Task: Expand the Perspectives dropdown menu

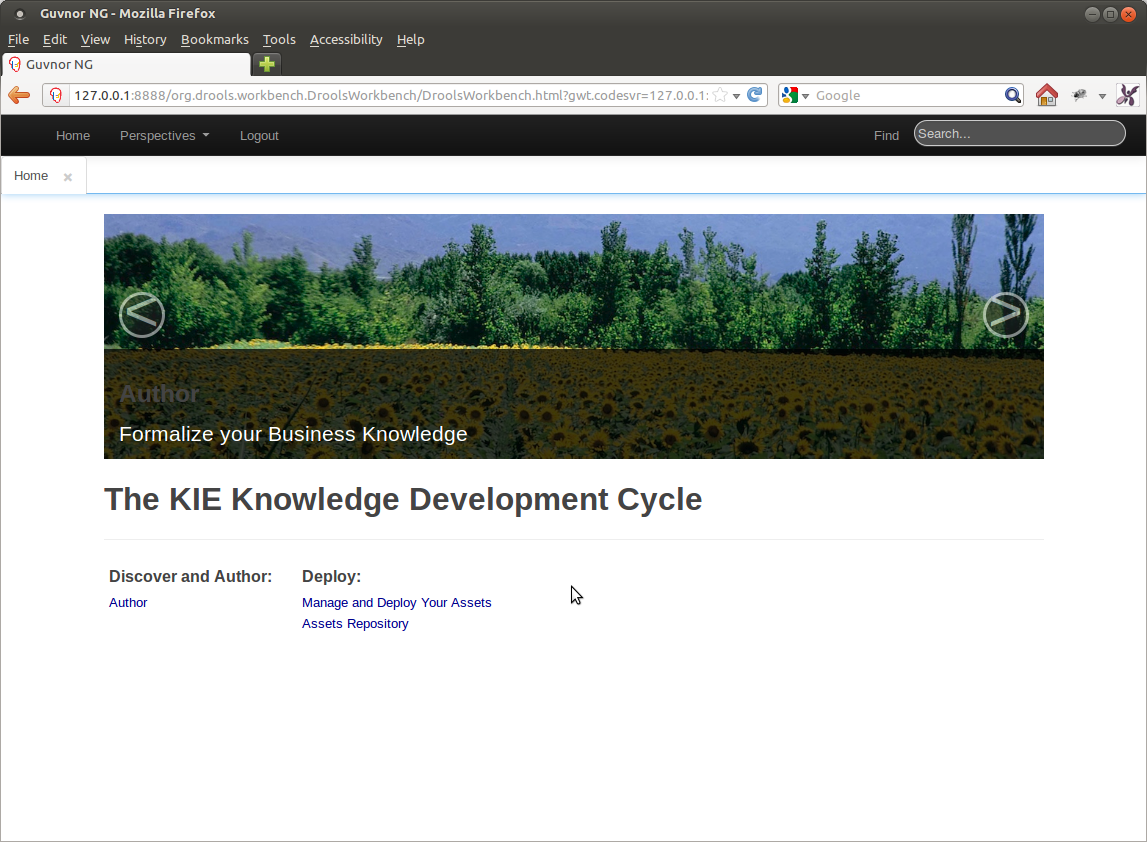Action: coord(164,136)
